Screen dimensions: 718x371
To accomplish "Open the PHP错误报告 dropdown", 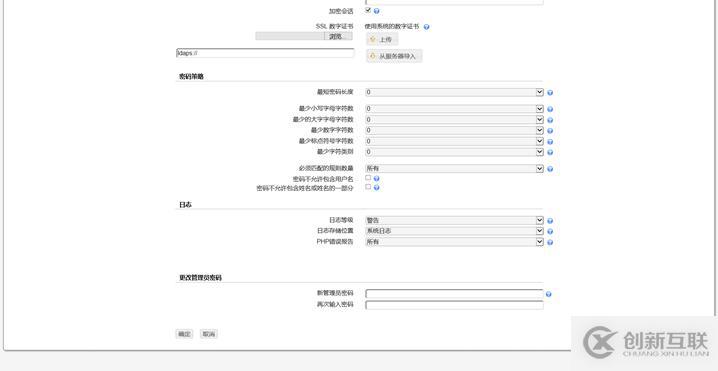I will tap(454, 242).
